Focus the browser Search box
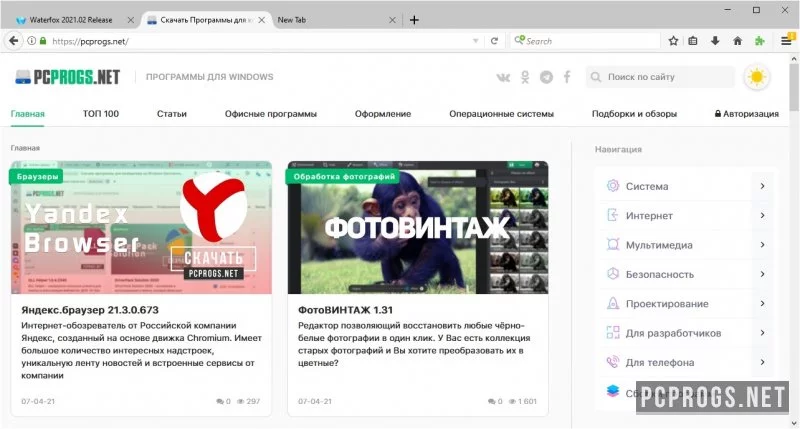 coord(585,41)
